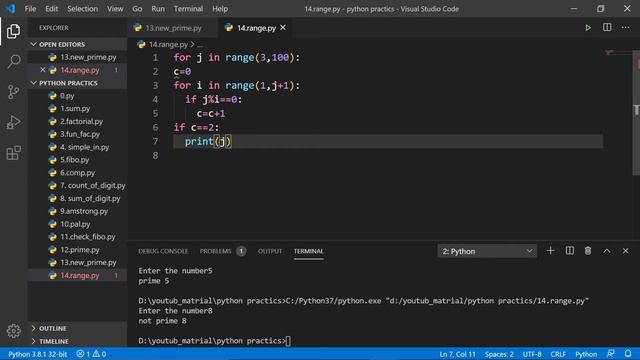The image size is (640, 360).
Task: Open editor More Actions ellipsis
Action: [625, 27]
